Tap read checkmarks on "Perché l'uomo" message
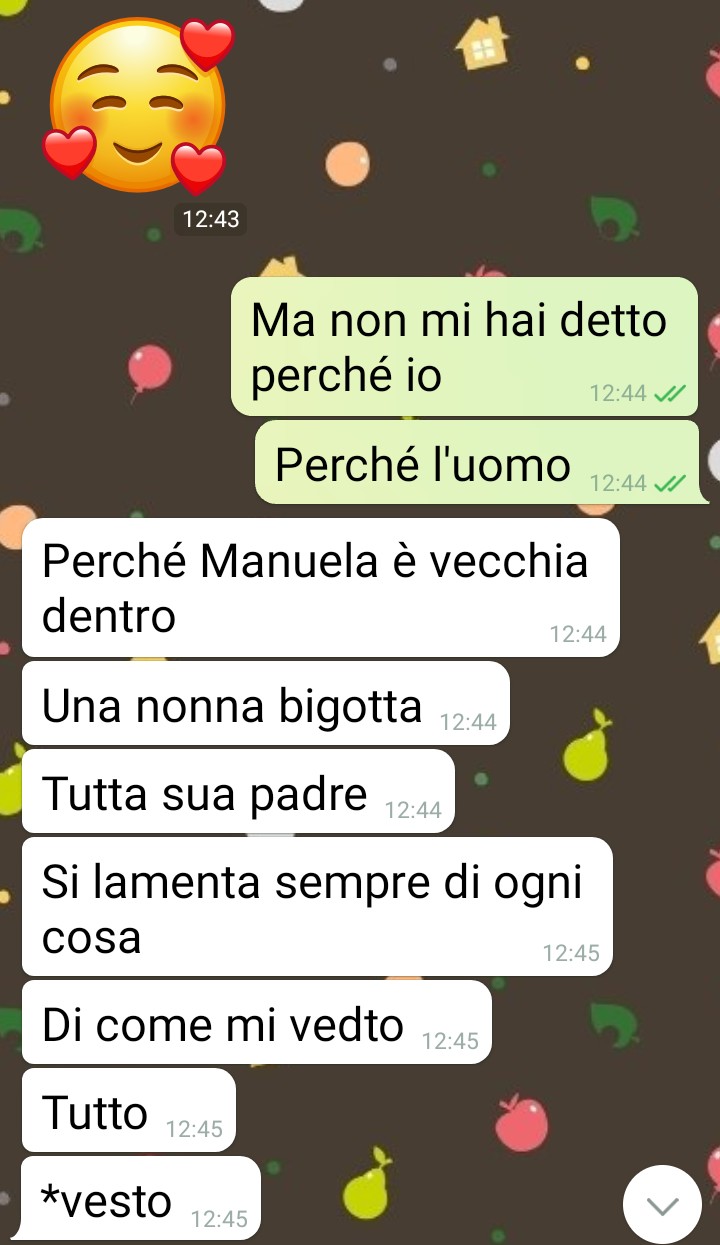 coord(669,484)
